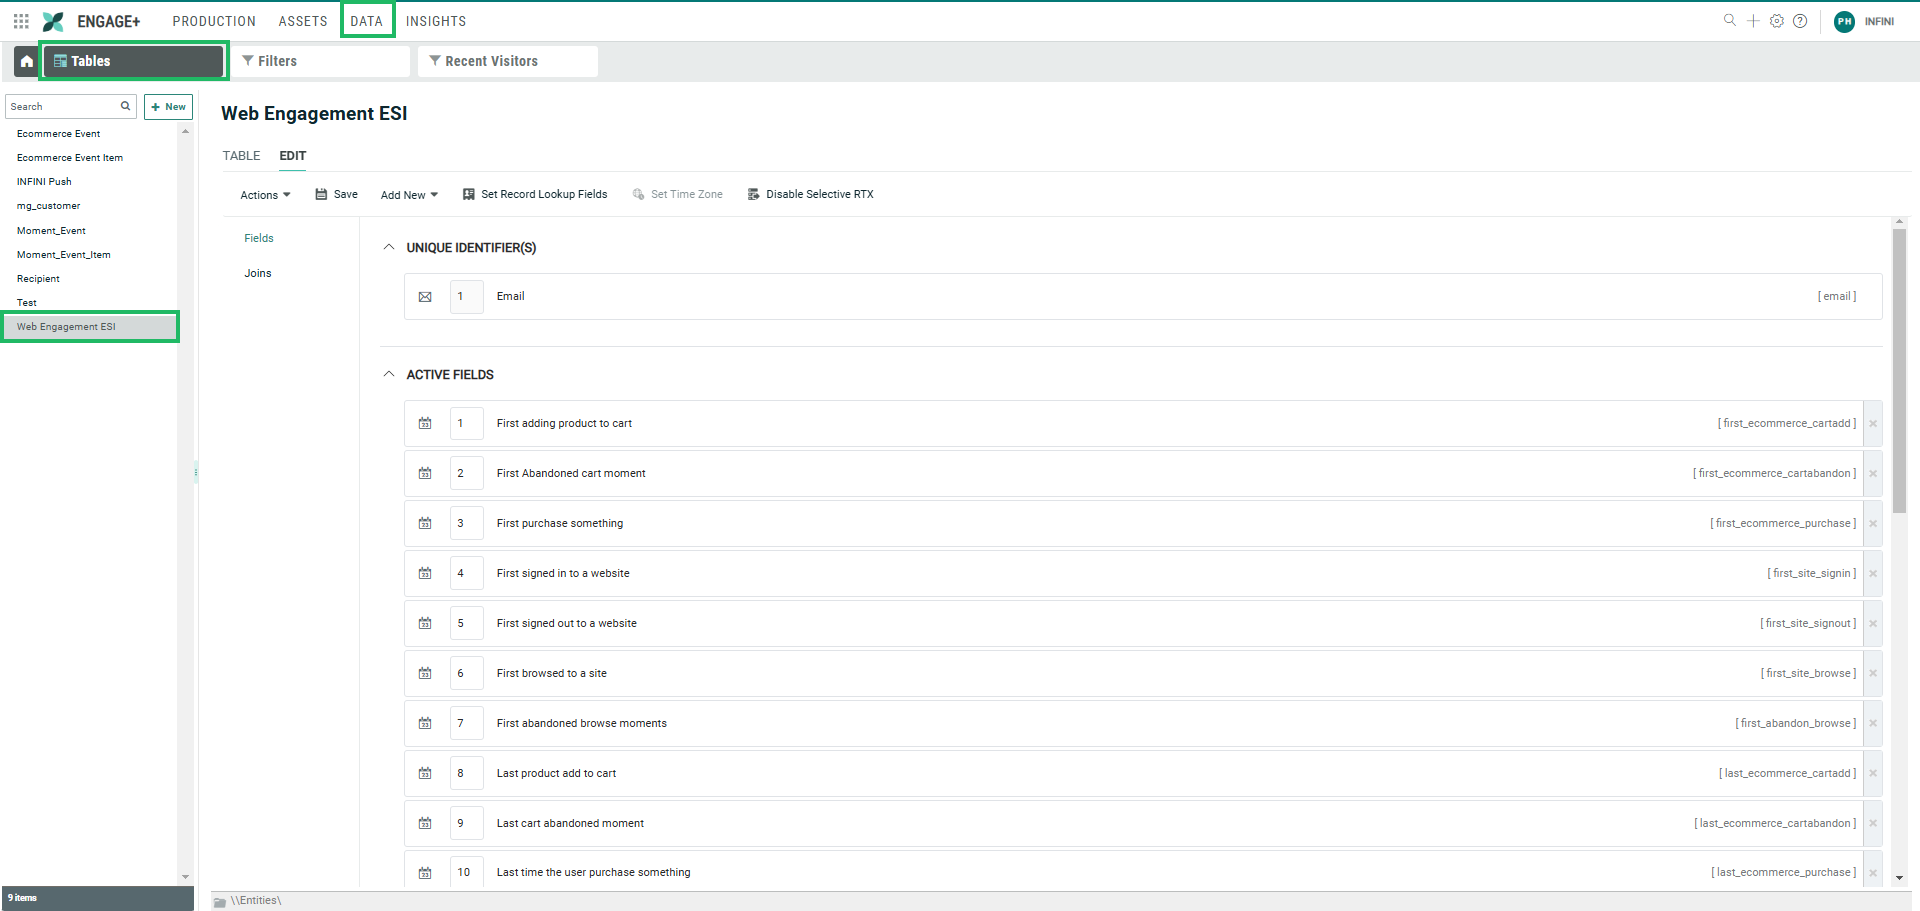Click the Save button
Image resolution: width=1920 pixels, height=911 pixels.
pos(337,195)
